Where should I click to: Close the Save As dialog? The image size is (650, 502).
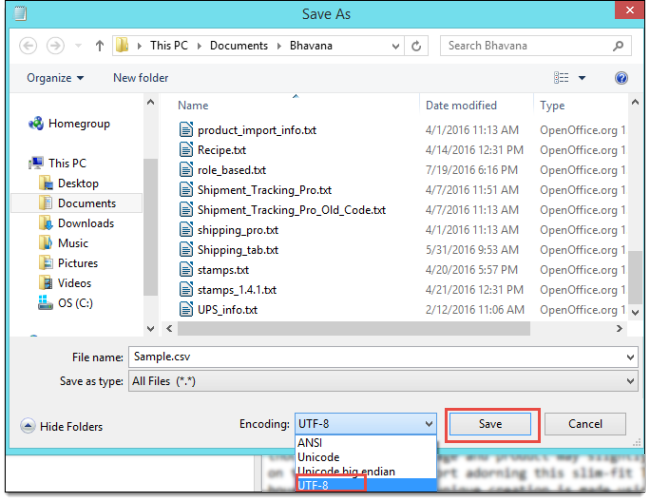coord(629,10)
